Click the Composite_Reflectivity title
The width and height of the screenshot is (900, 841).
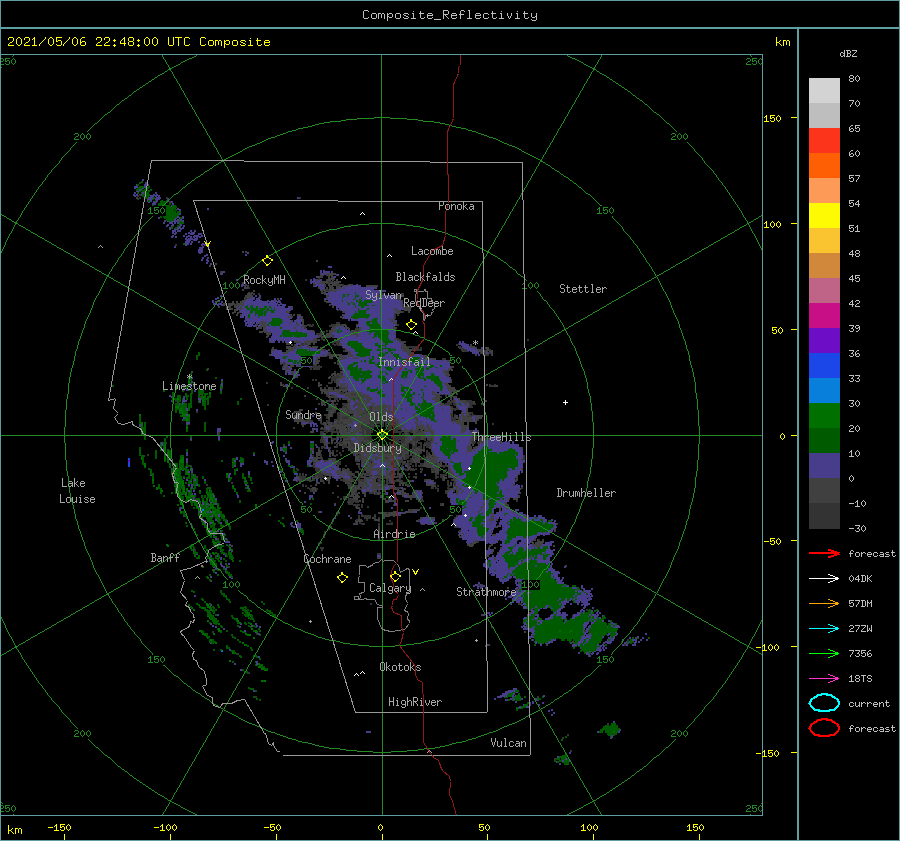pyautogui.click(x=449, y=15)
